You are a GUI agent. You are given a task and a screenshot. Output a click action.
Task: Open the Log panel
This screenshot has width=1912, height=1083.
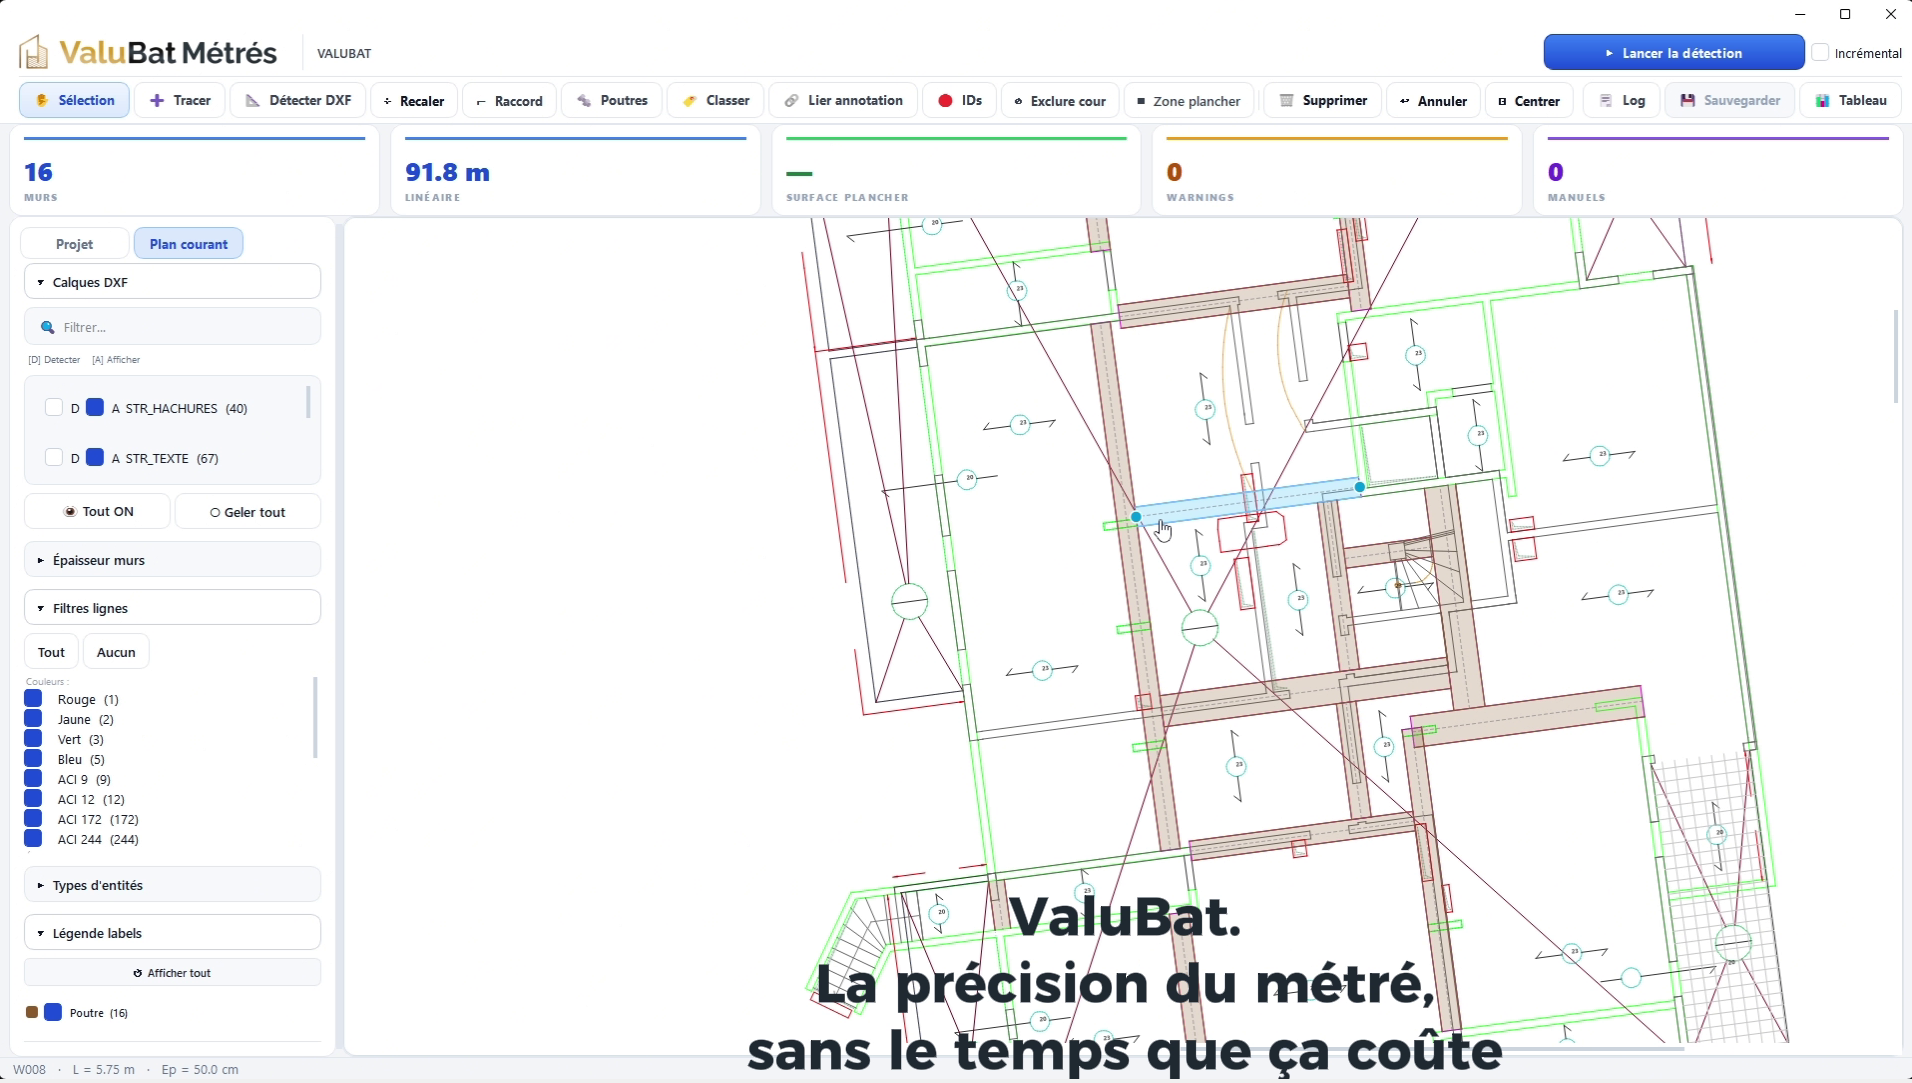click(x=1622, y=100)
